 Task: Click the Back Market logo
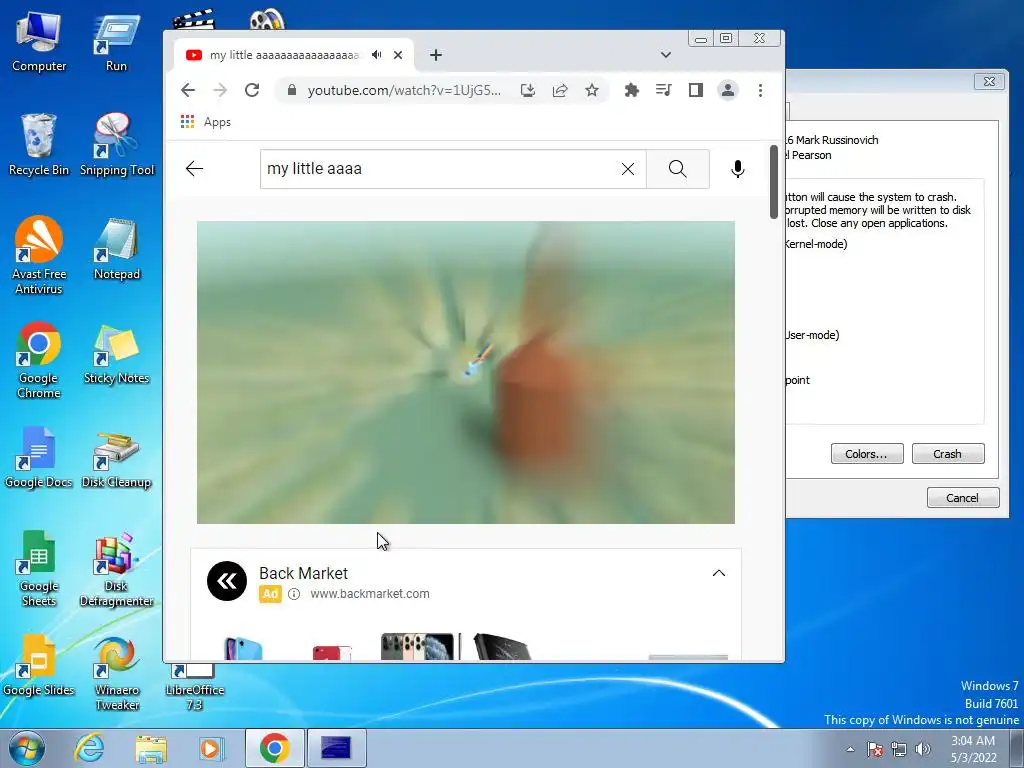pos(227,581)
